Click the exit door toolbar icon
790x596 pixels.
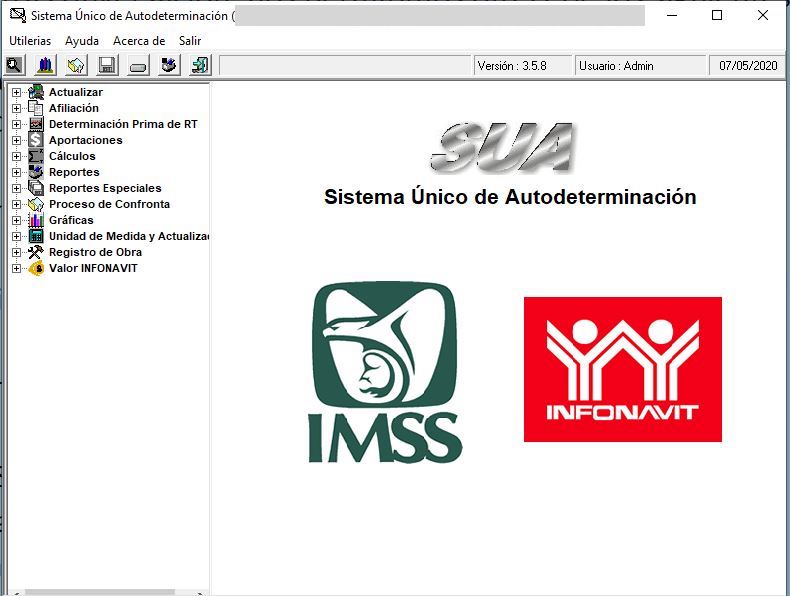point(200,66)
